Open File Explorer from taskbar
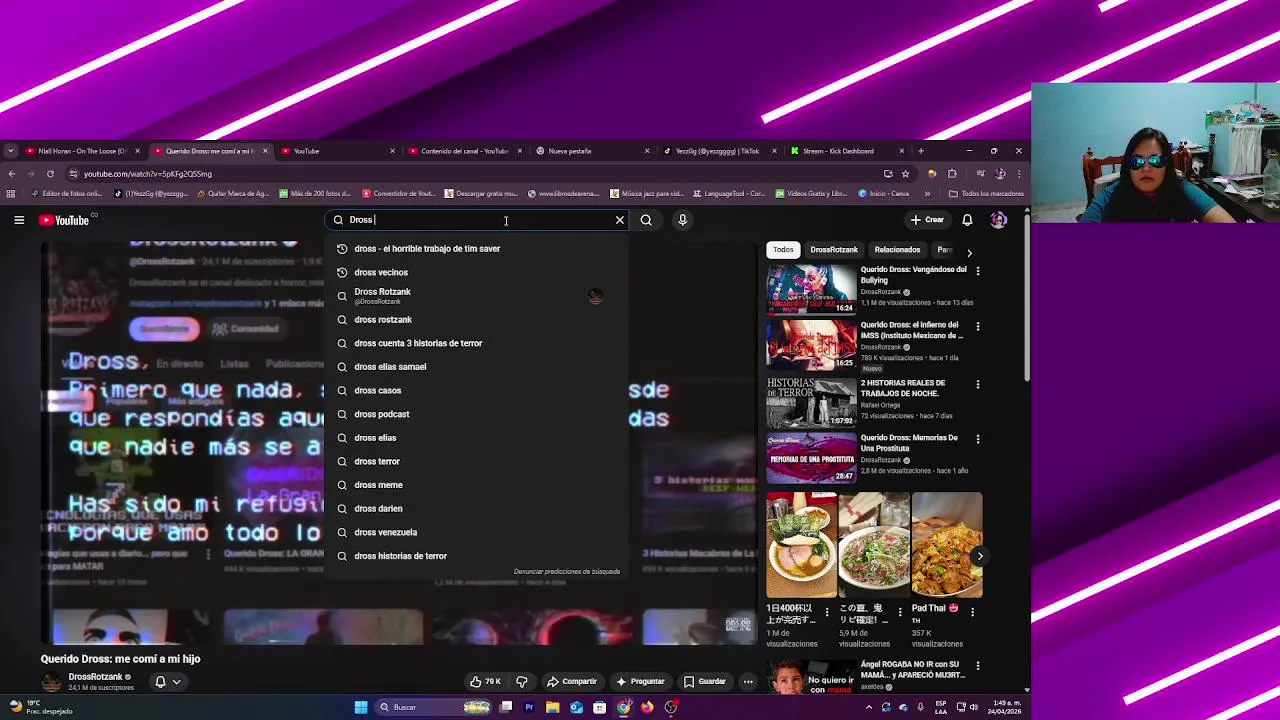Screen dimensions: 1280x720 click(x=552, y=707)
